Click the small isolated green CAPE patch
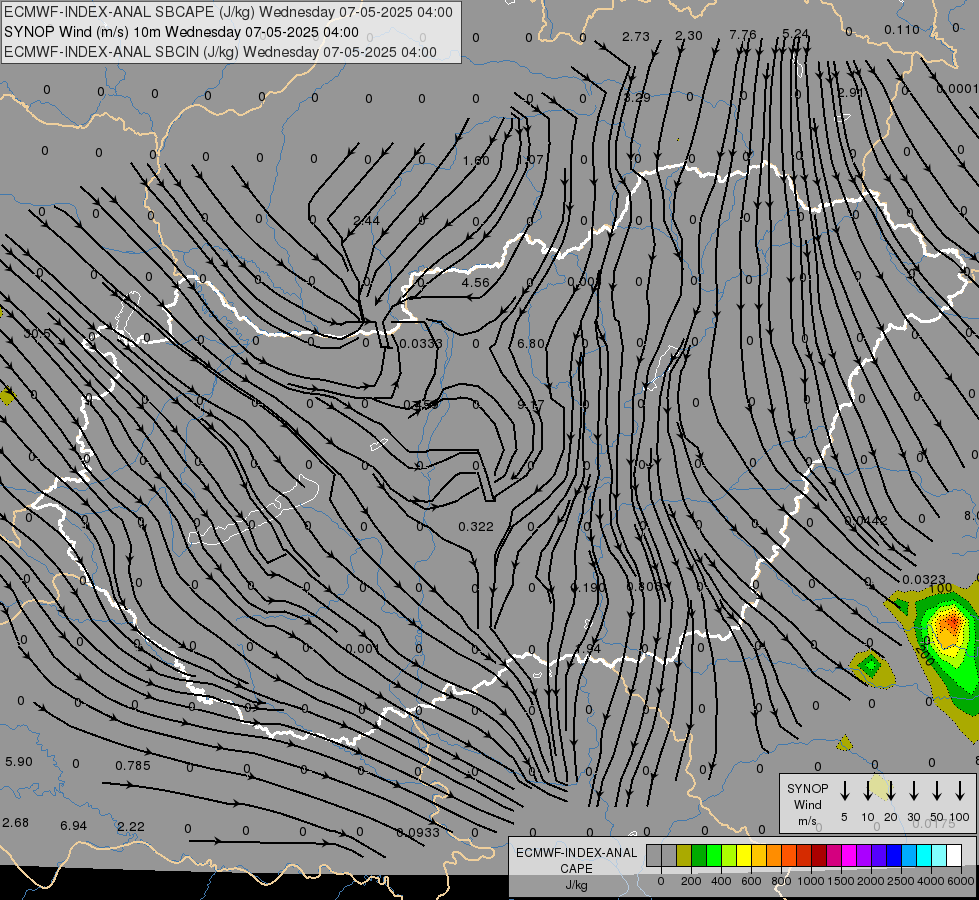This screenshot has width=979, height=900. coord(870,667)
